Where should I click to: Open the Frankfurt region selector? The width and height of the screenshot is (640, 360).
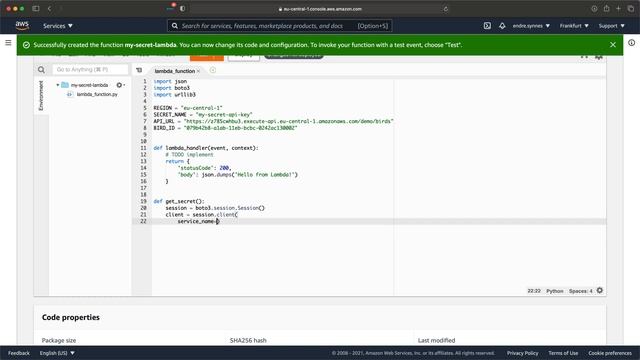[574, 26]
